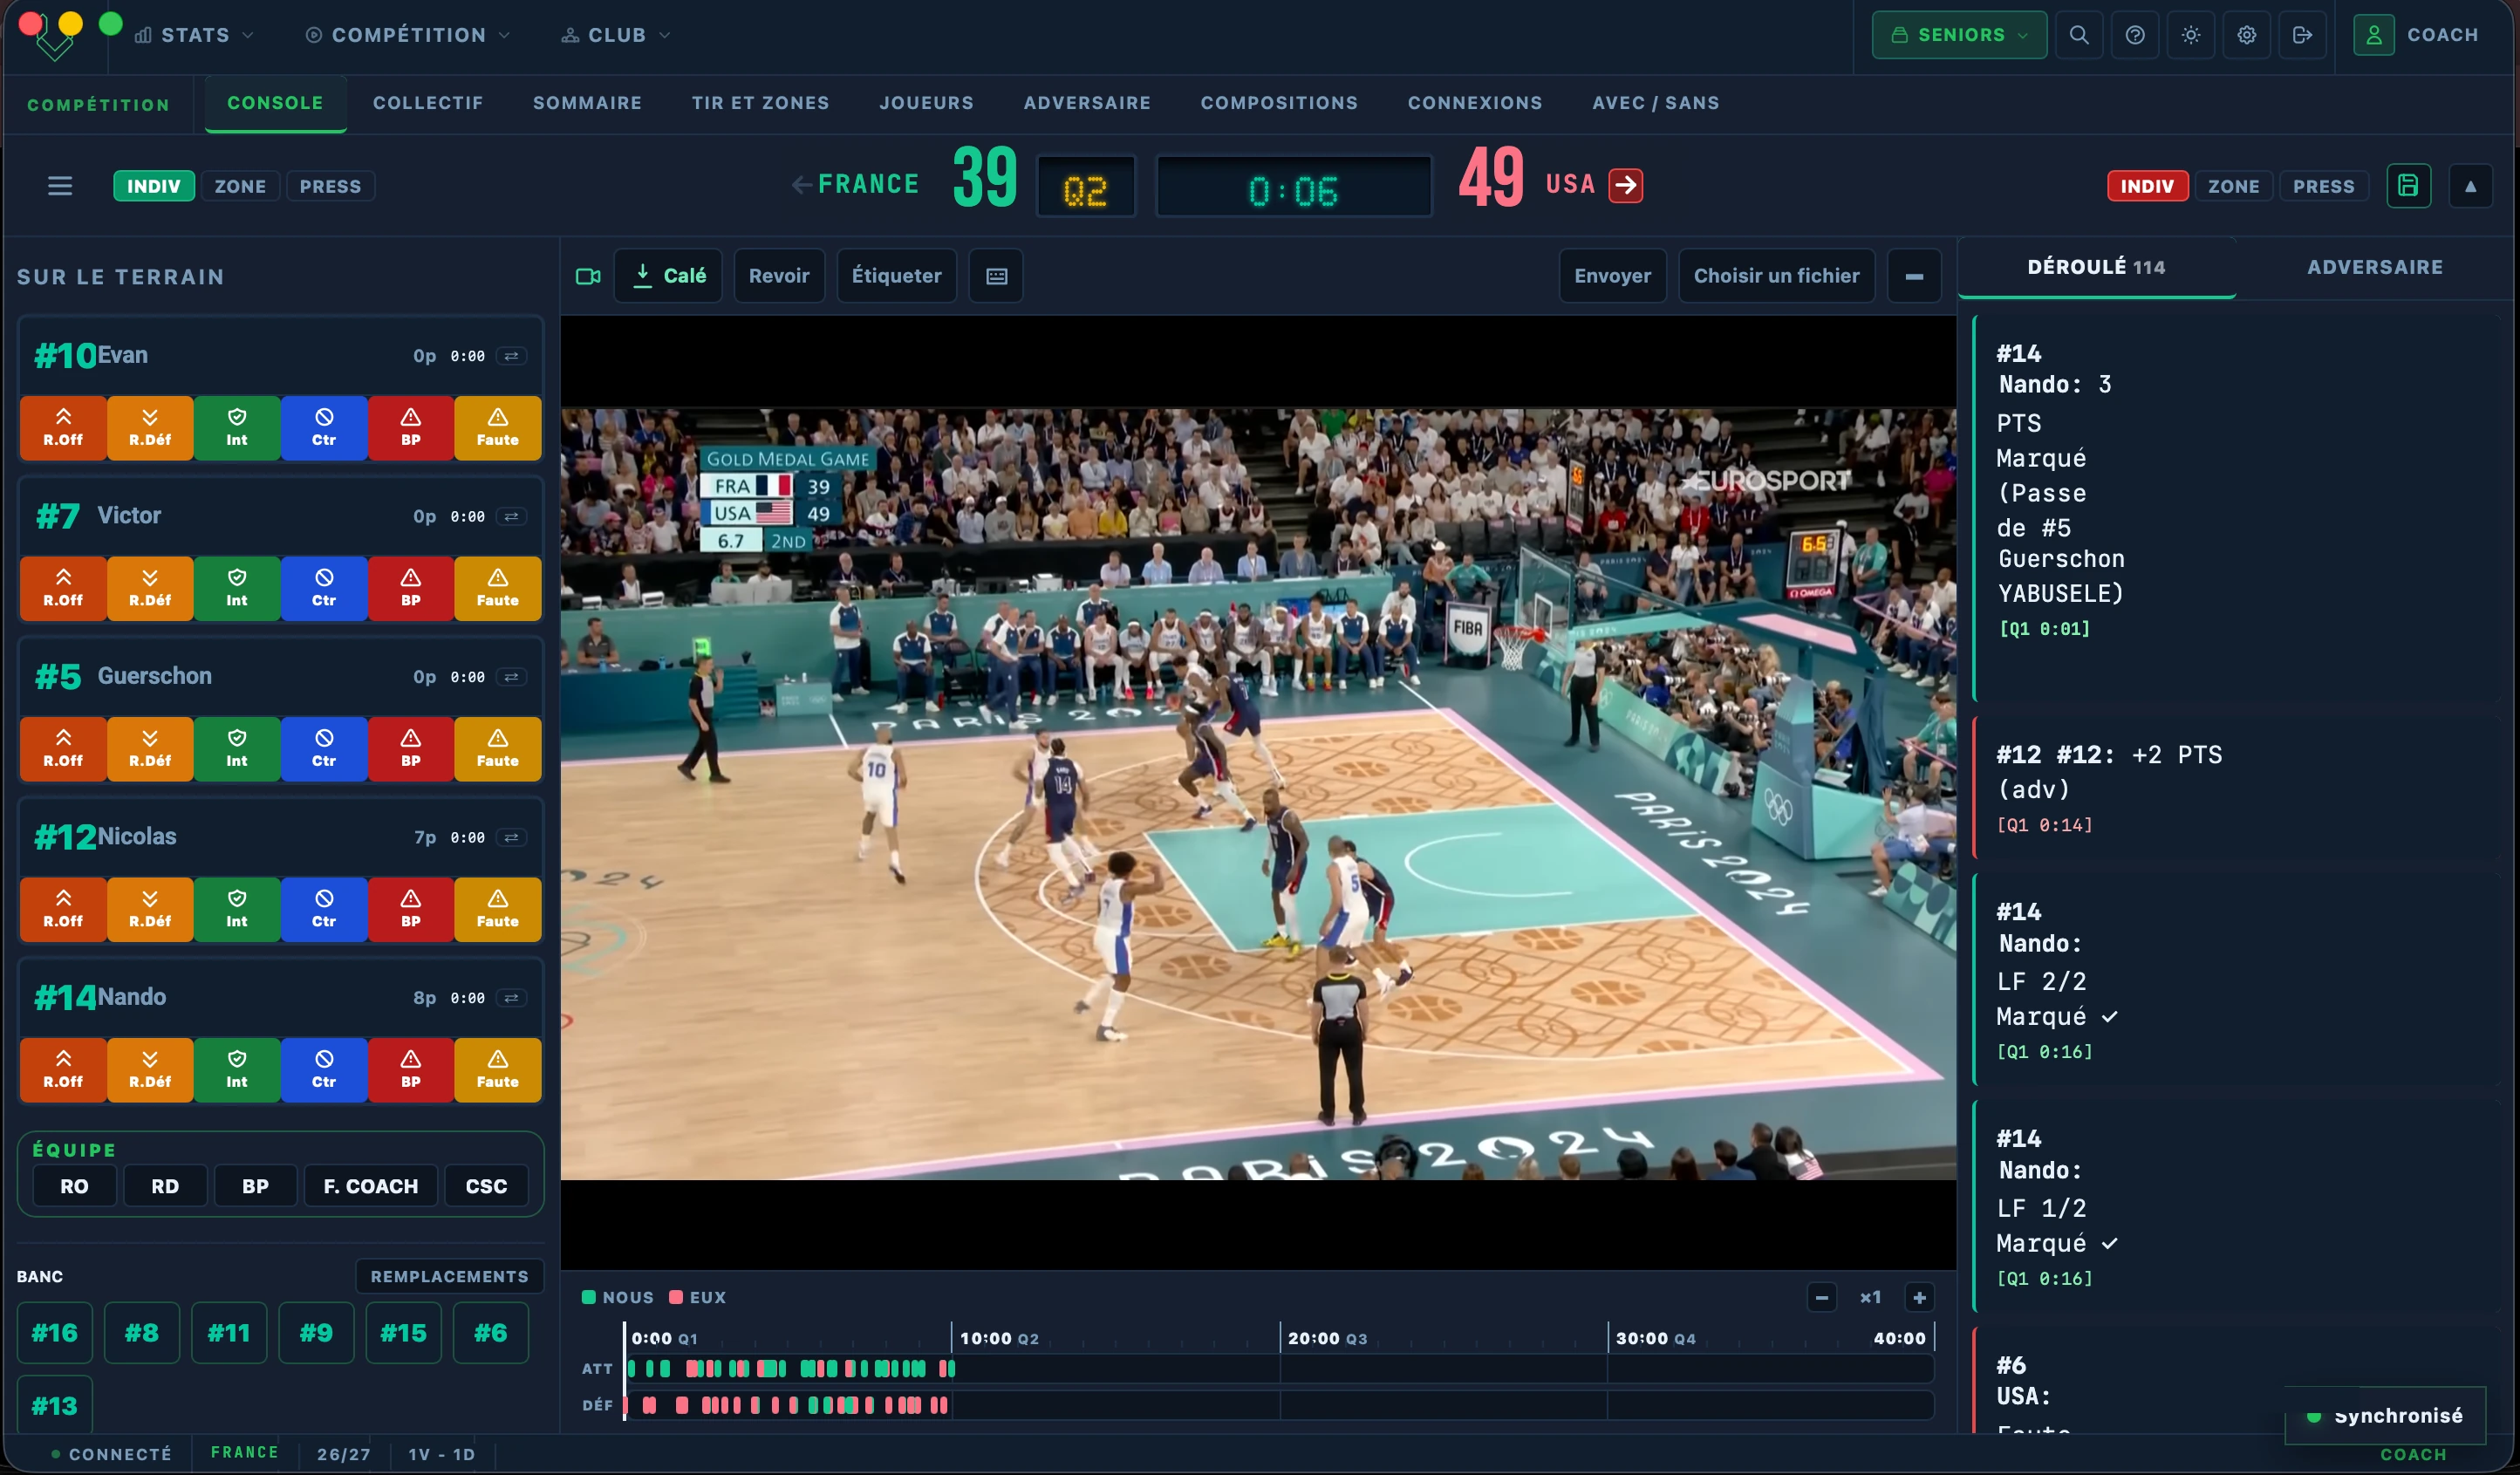
Task: Click the red arrow icon next to USA
Action: (1626, 185)
